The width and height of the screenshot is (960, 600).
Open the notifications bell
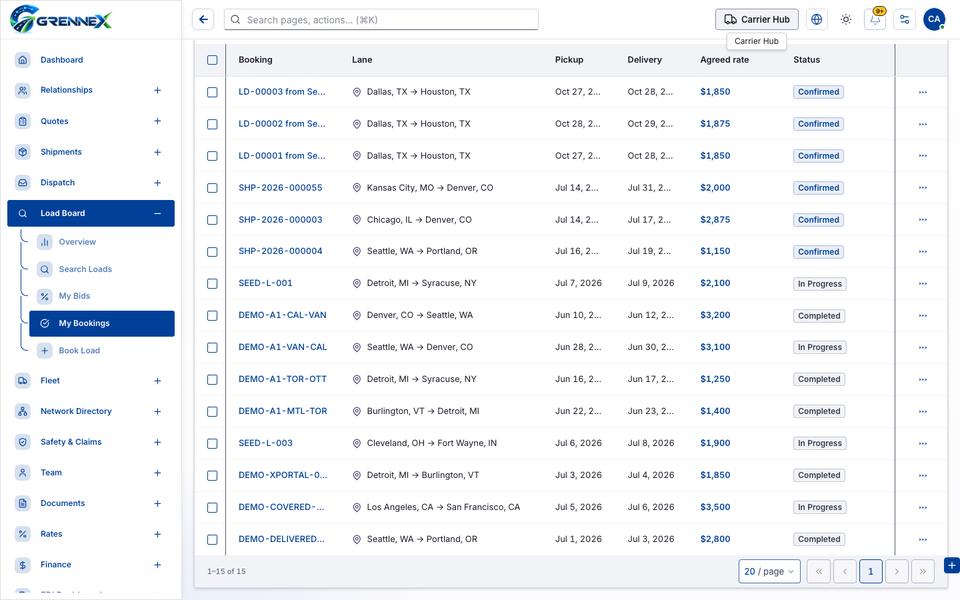click(x=875, y=20)
